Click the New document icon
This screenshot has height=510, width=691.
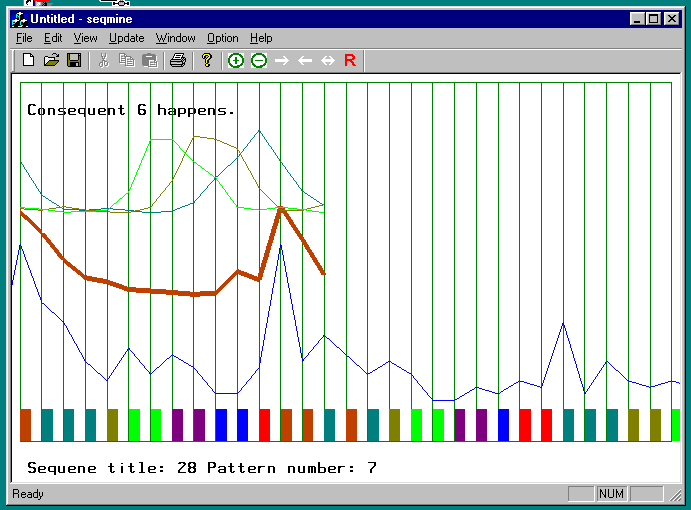(x=29, y=60)
